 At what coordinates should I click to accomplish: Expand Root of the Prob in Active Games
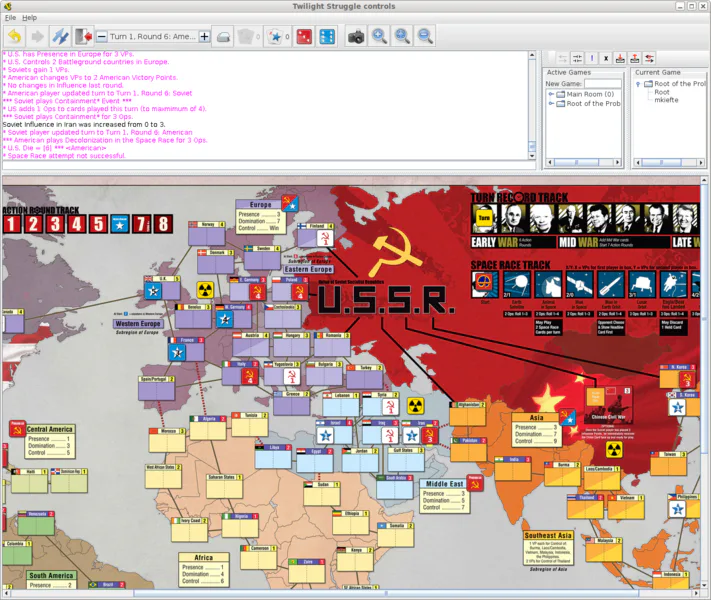(x=551, y=104)
